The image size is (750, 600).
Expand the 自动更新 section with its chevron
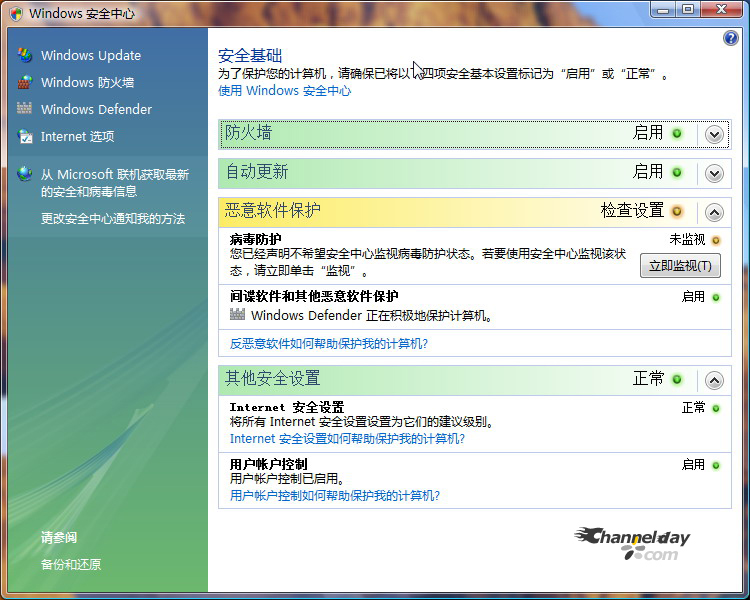click(x=714, y=174)
